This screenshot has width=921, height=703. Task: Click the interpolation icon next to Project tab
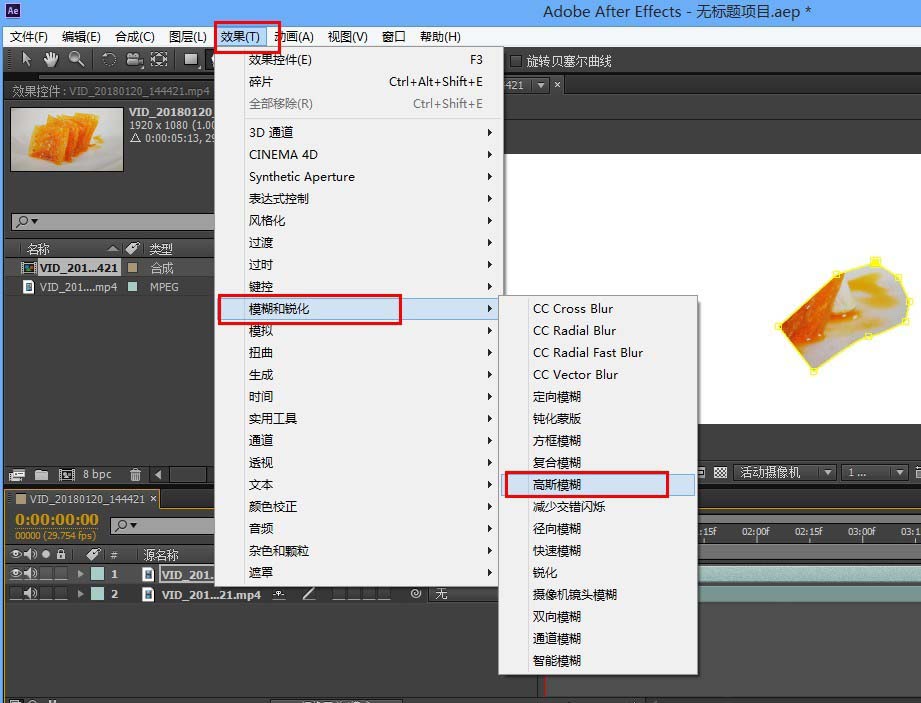click(x=15, y=475)
